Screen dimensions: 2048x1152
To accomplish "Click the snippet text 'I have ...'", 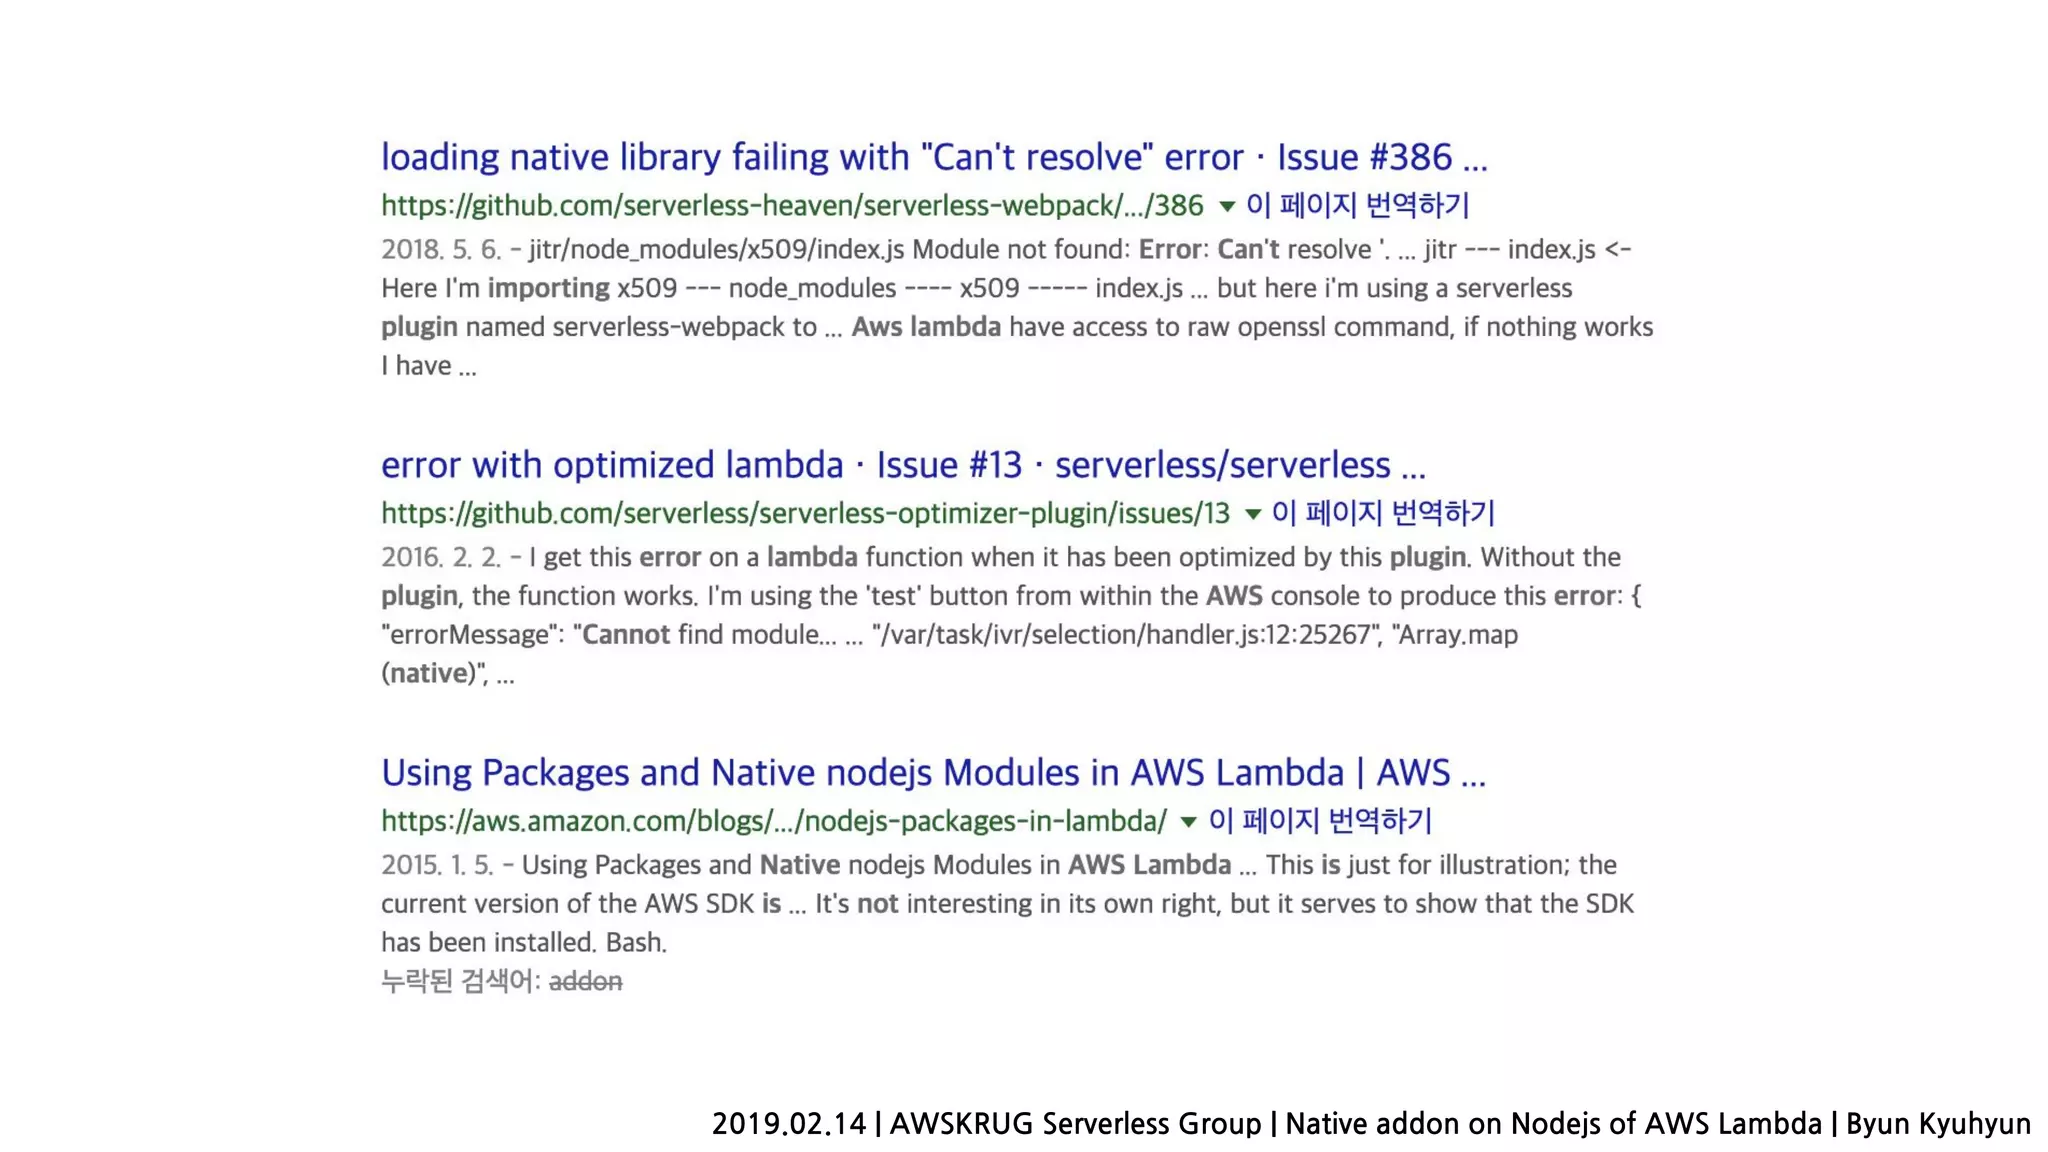I will [x=428, y=366].
